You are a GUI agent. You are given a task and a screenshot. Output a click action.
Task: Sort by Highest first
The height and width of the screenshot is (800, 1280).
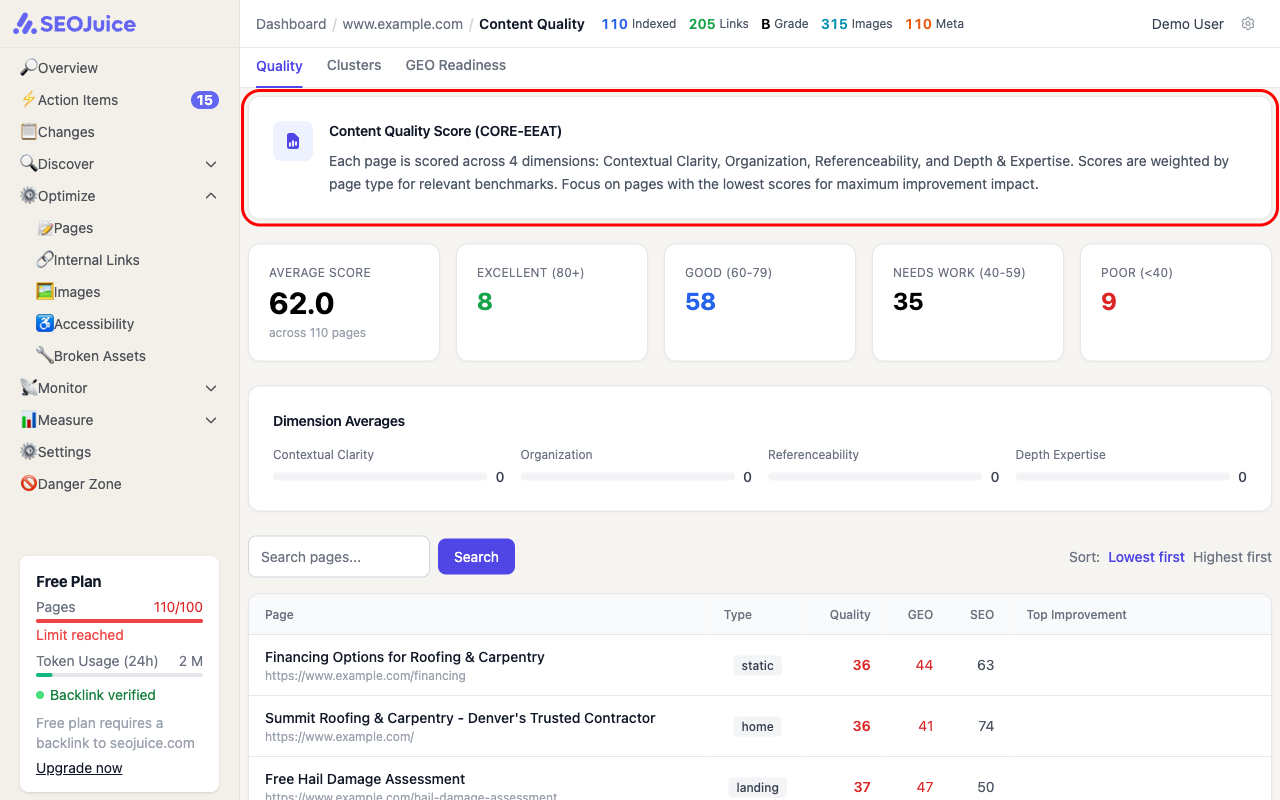pos(1232,557)
